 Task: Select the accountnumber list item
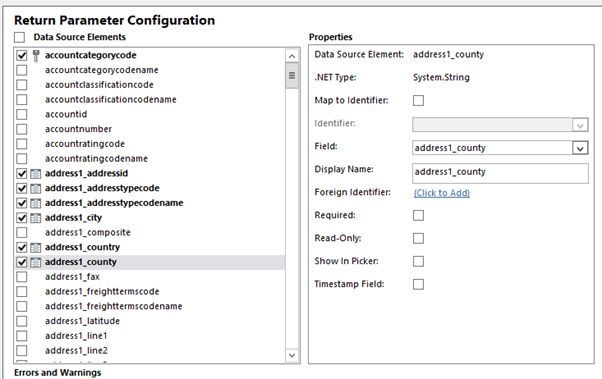coord(78,129)
